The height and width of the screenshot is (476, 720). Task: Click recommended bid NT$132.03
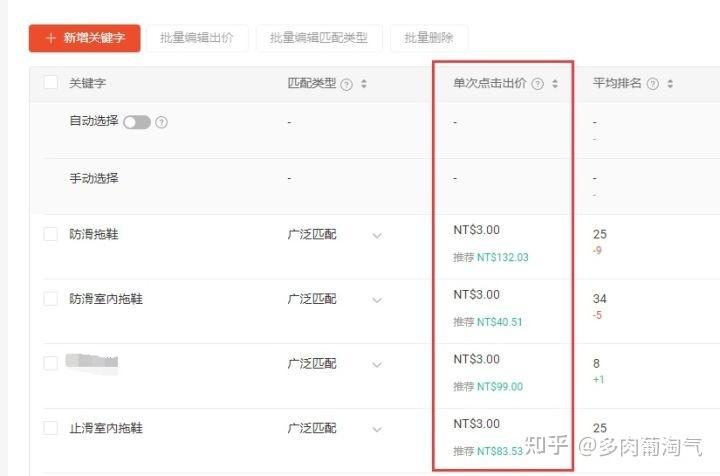click(x=503, y=258)
